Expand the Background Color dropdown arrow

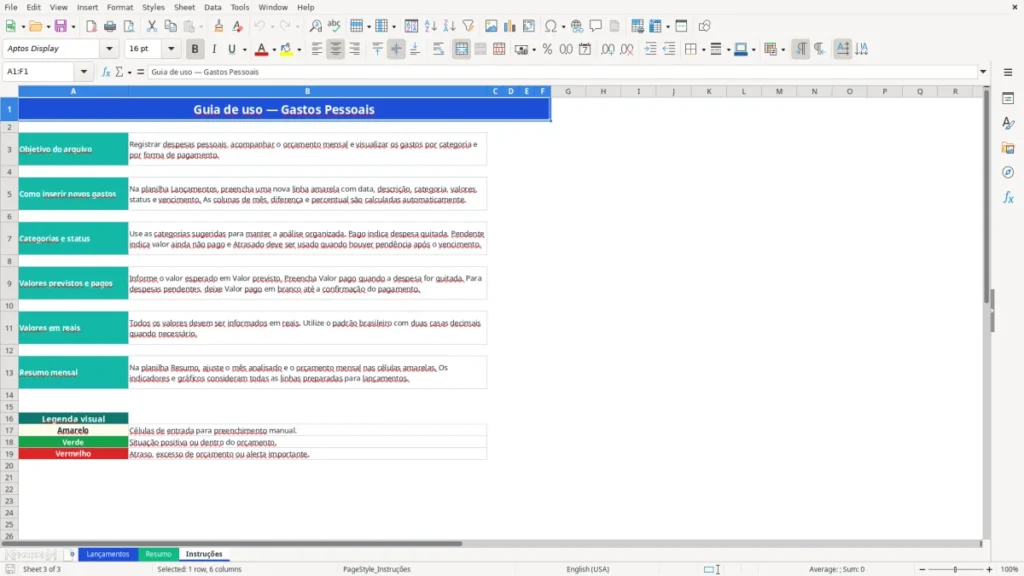coord(299,50)
